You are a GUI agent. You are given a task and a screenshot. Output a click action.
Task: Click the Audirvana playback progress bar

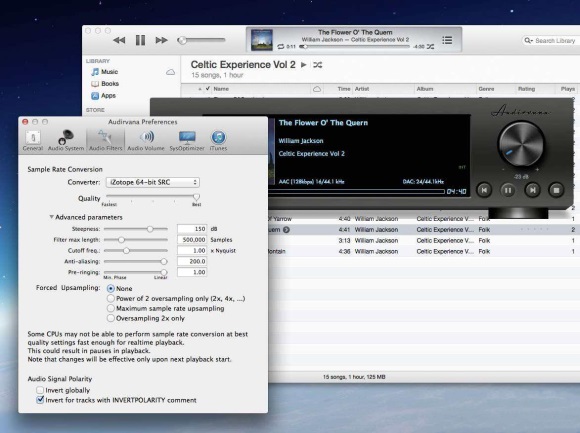coord(356,192)
